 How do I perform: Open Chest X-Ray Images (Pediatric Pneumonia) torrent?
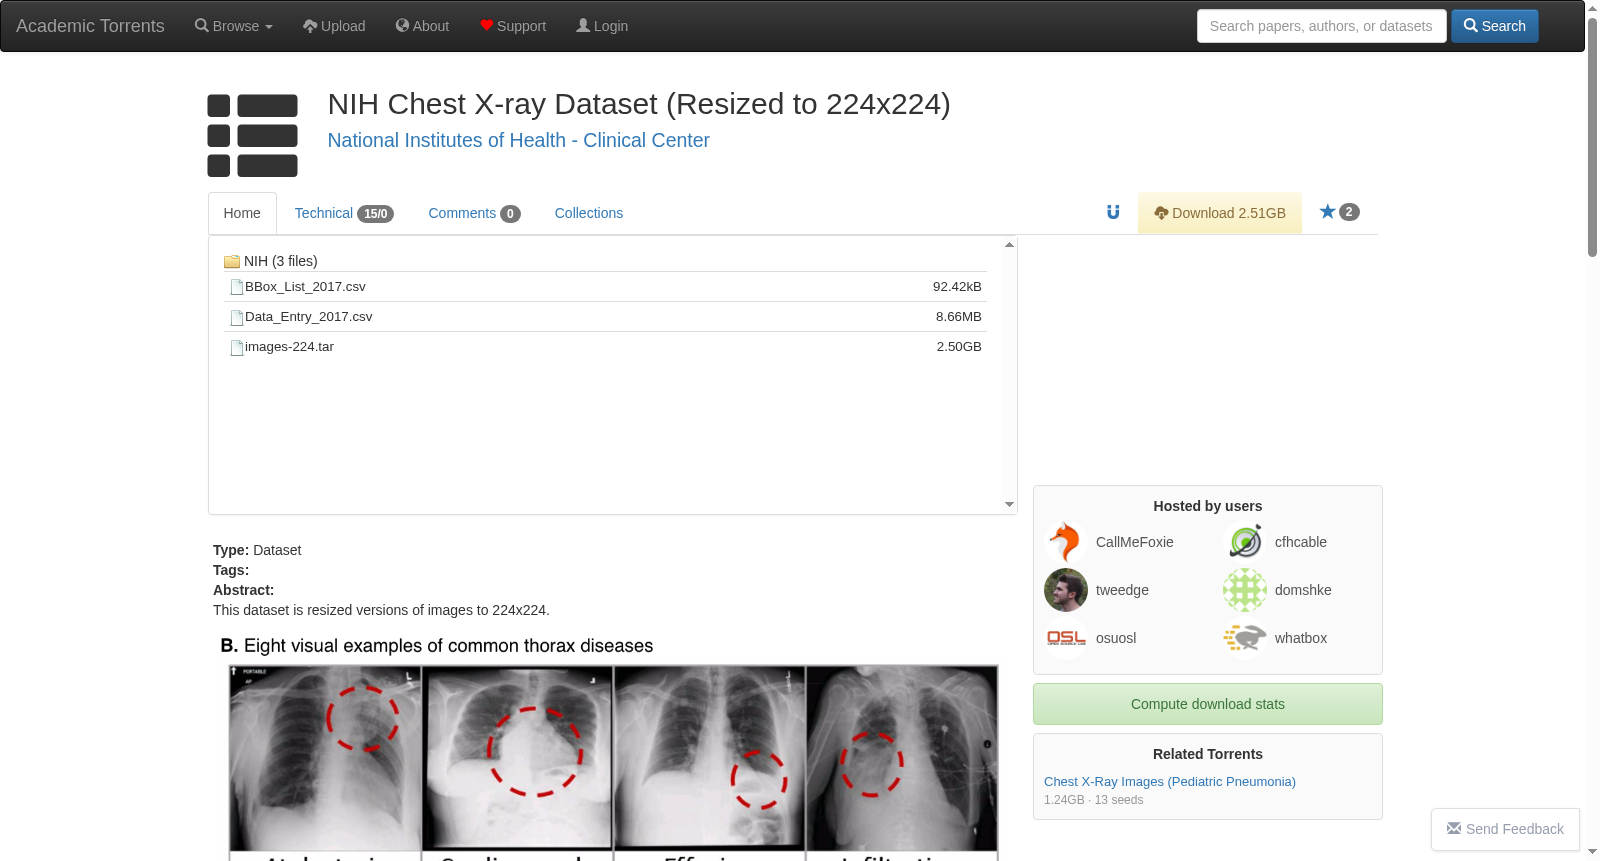point(1170,782)
